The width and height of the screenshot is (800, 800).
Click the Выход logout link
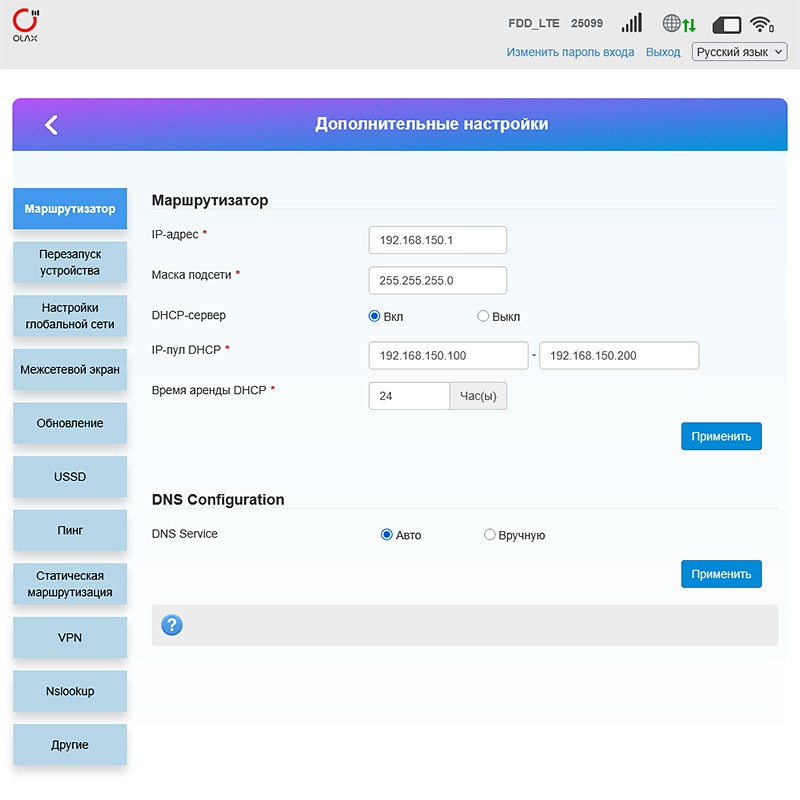tap(663, 52)
